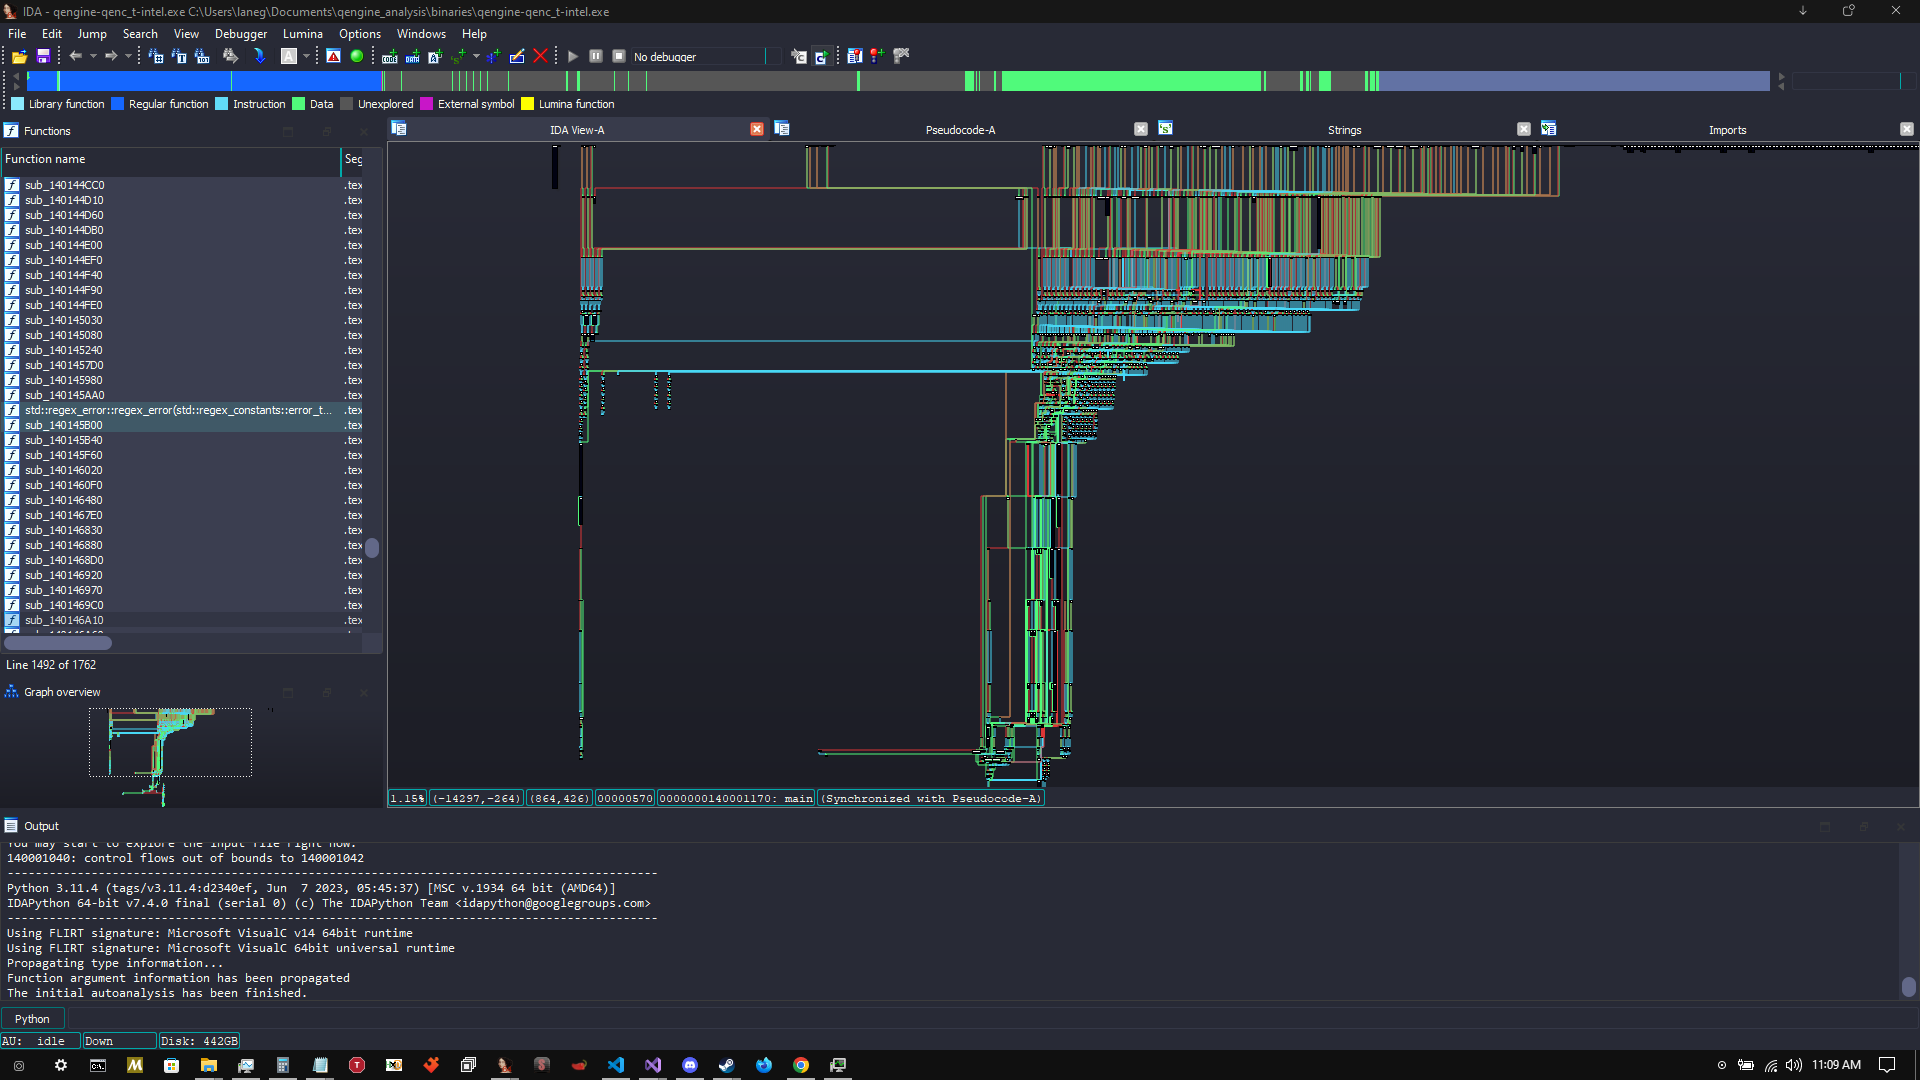Click the pause process button
Viewport: 1920px width, 1080px height.
point(596,57)
